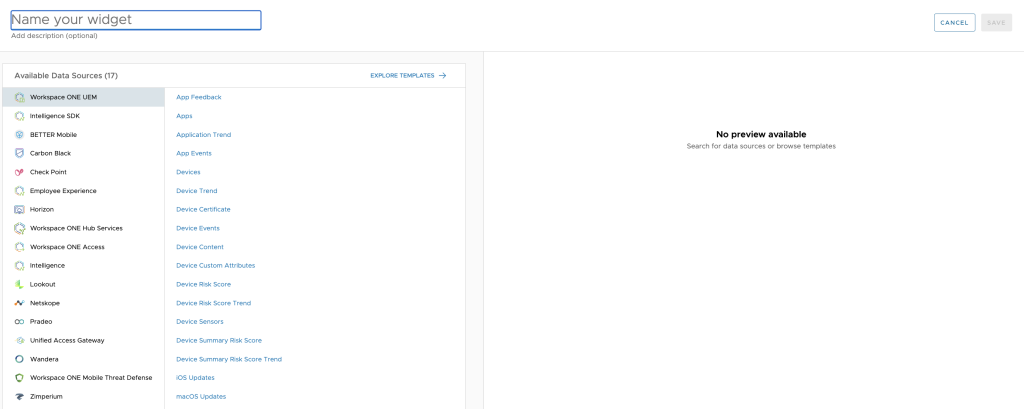The width and height of the screenshot is (1024, 409).
Task: Choose Netskope data source label
Action: [x=45, y=303]
